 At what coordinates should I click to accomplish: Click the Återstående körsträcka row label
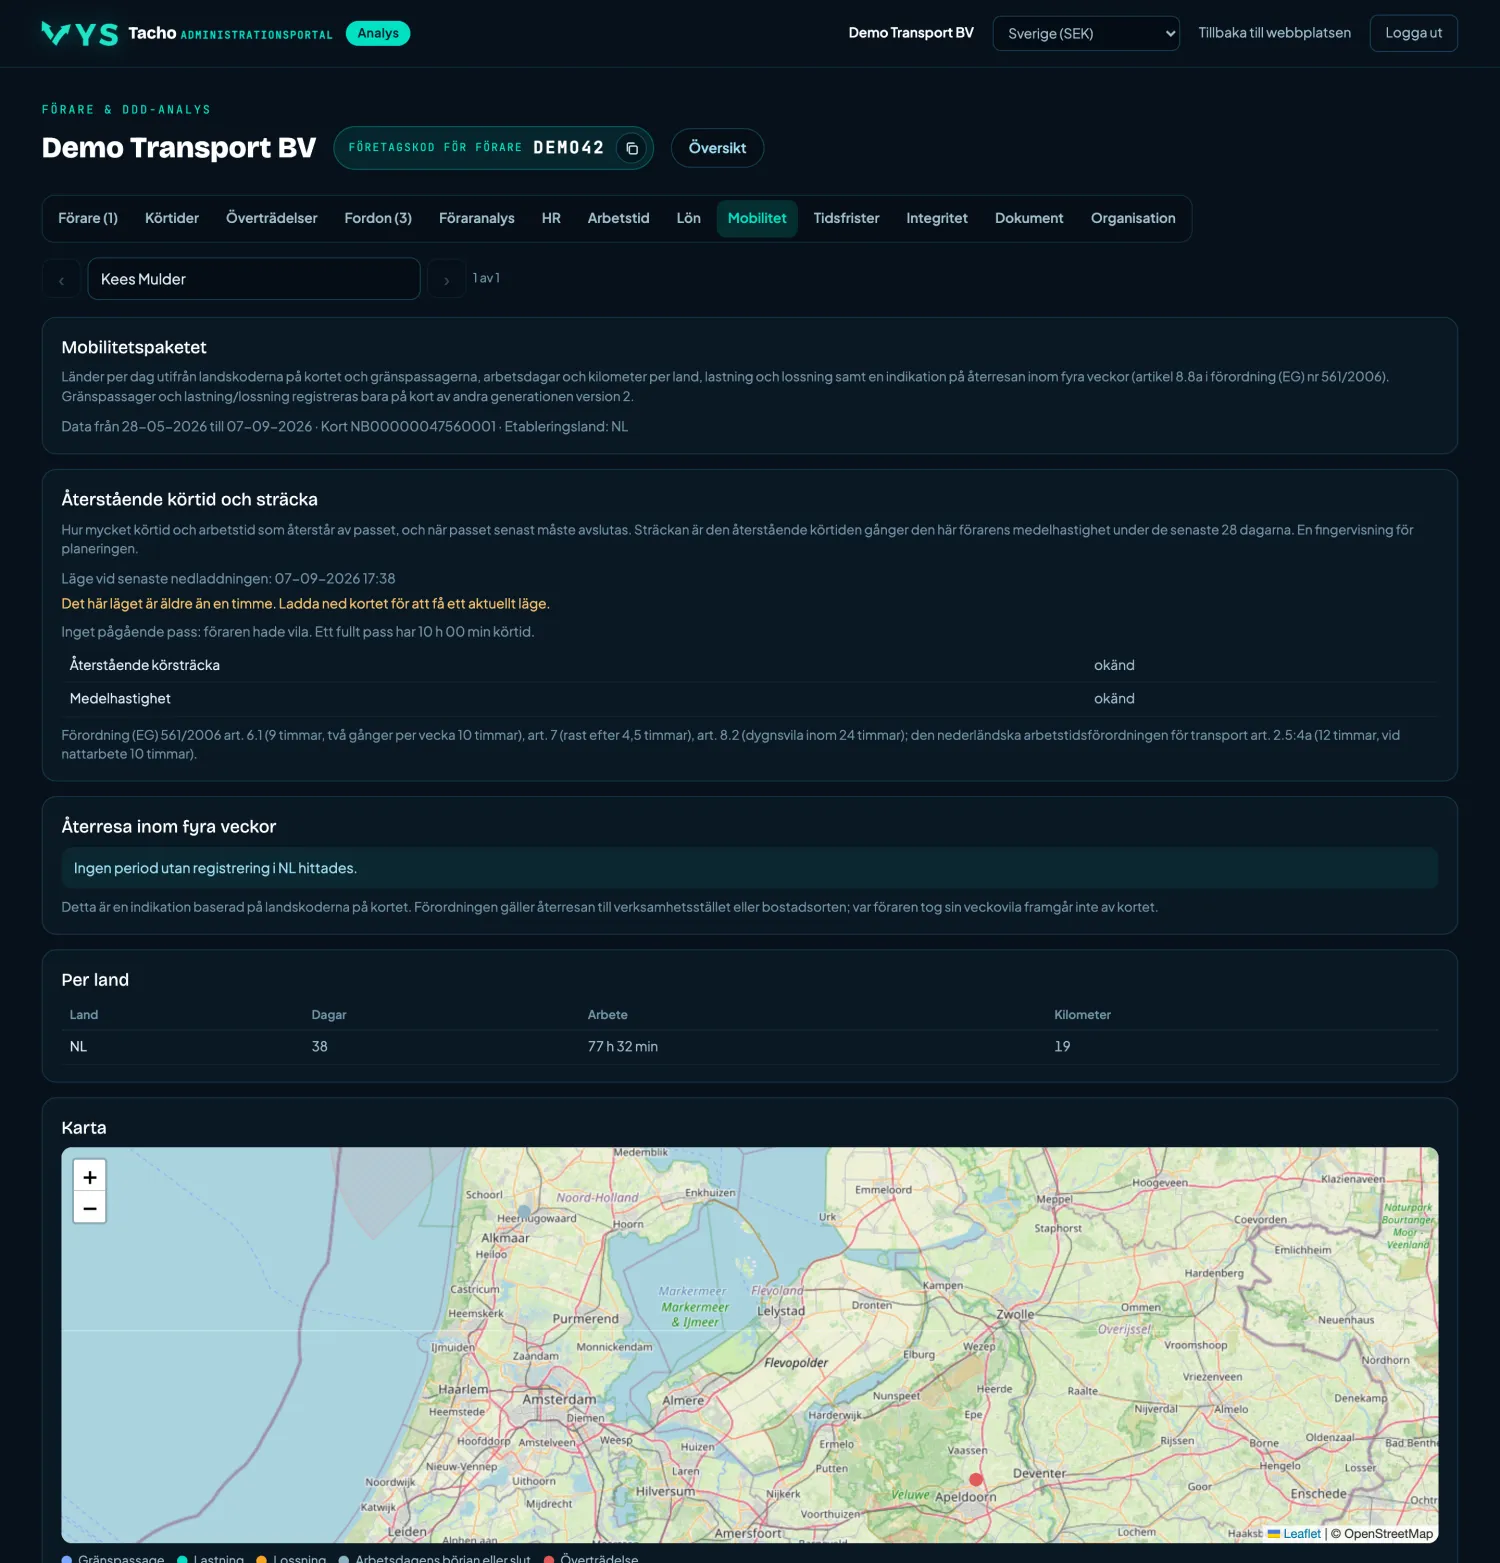pyautogui.click(x=145, y=665)
